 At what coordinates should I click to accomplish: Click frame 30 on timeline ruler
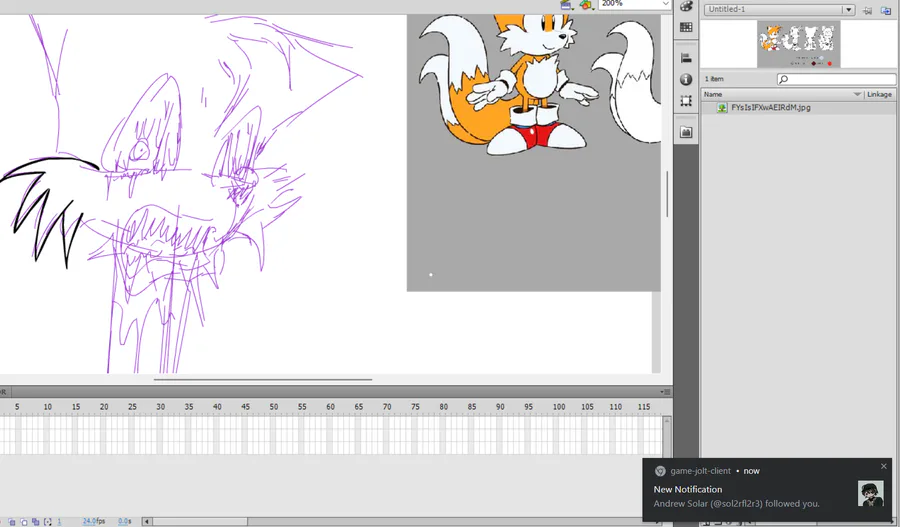pyautogui.click(x=160, y=406)
